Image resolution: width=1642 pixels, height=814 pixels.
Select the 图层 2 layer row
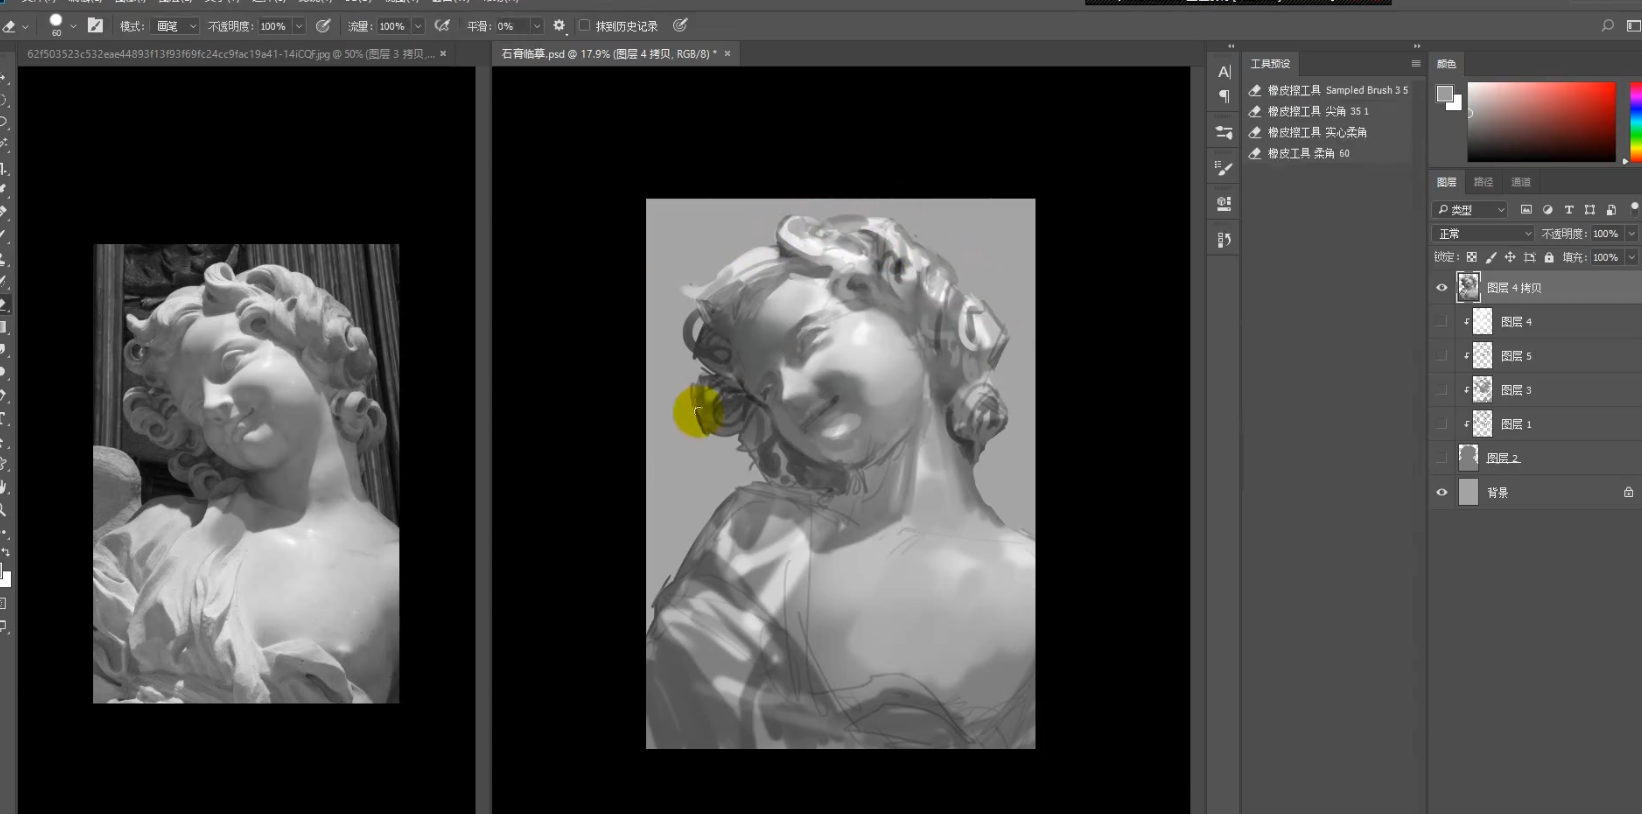1536,458
